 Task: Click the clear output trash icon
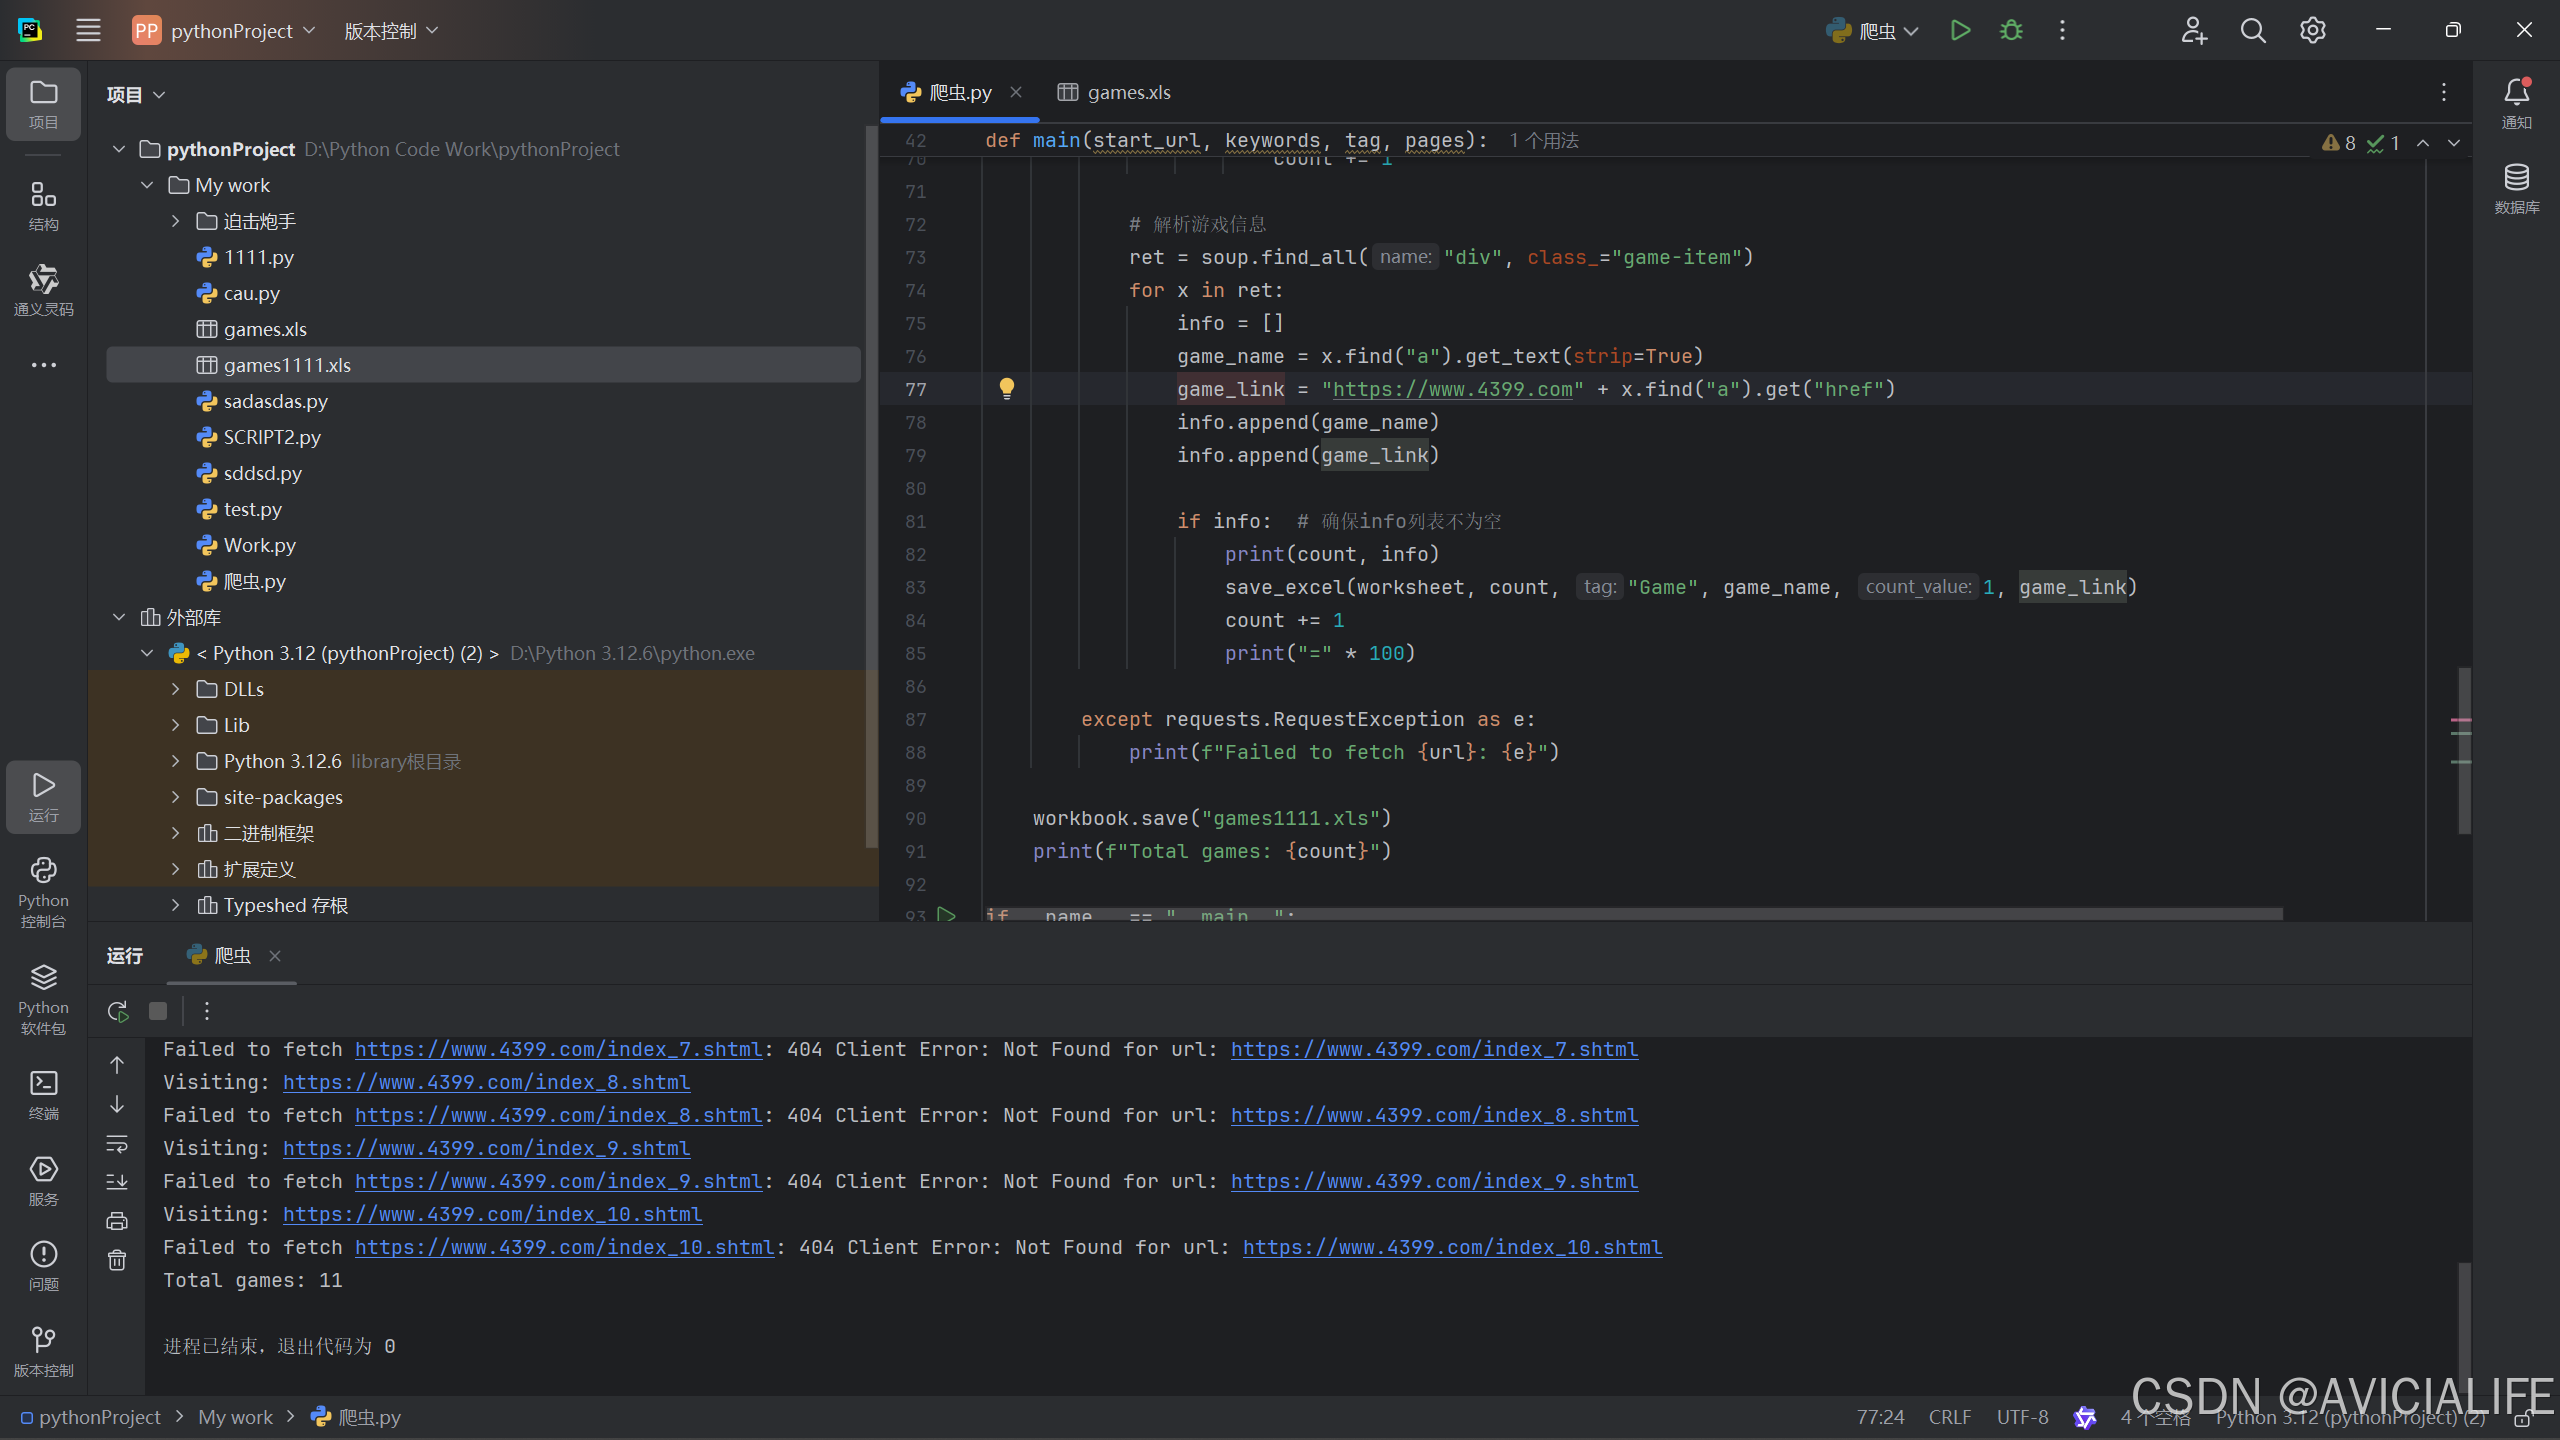117,1260
